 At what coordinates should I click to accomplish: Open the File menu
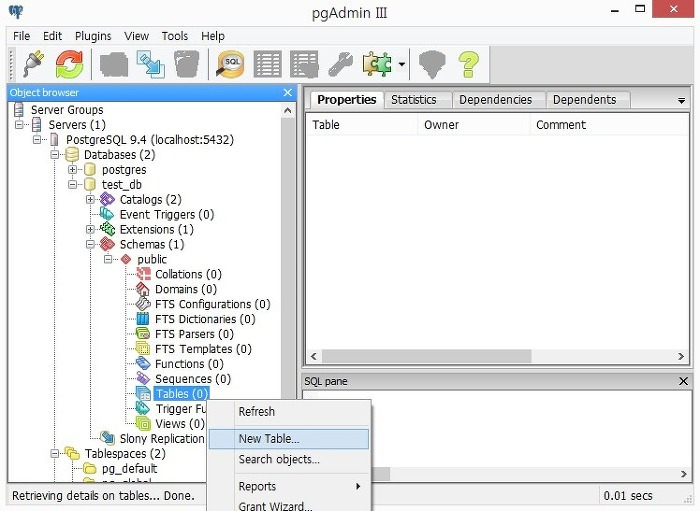[21, 36]
